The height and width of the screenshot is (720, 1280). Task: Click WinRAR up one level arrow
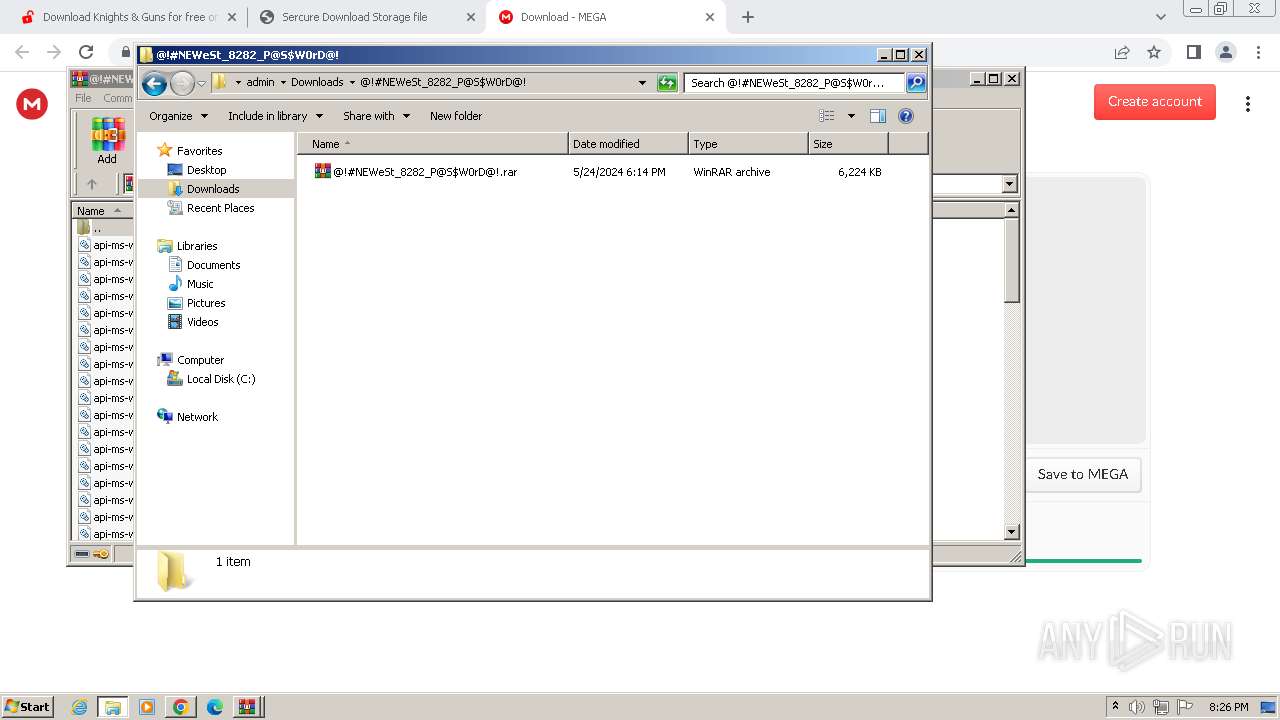pyautogui.click(x=92, y=184)
